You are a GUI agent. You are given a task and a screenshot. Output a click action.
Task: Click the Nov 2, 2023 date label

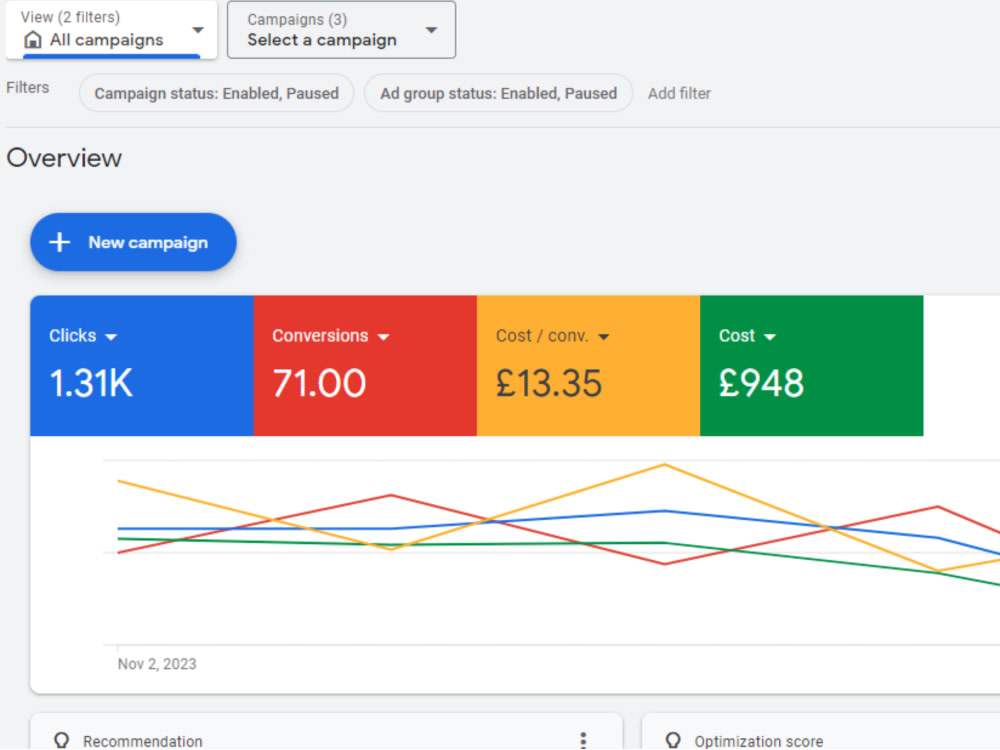tap(157, 664)
